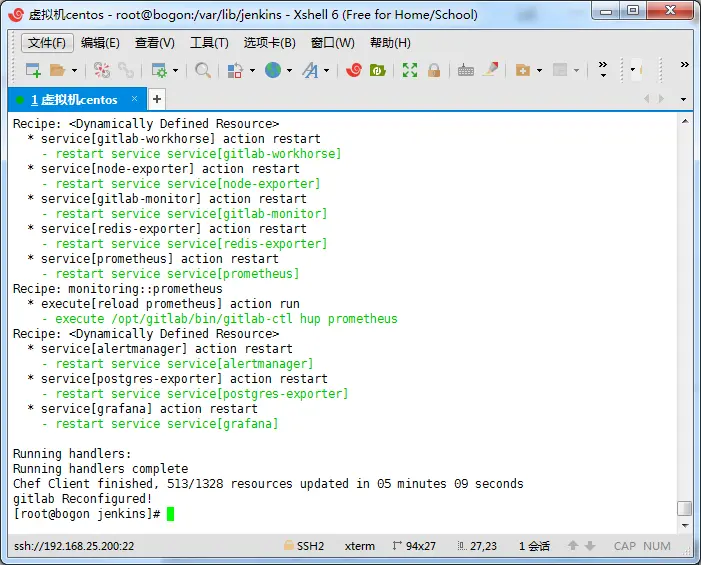The width and height of the screenshot is (701, 565).
Task: Click the New Session icon
Action: 33,70
